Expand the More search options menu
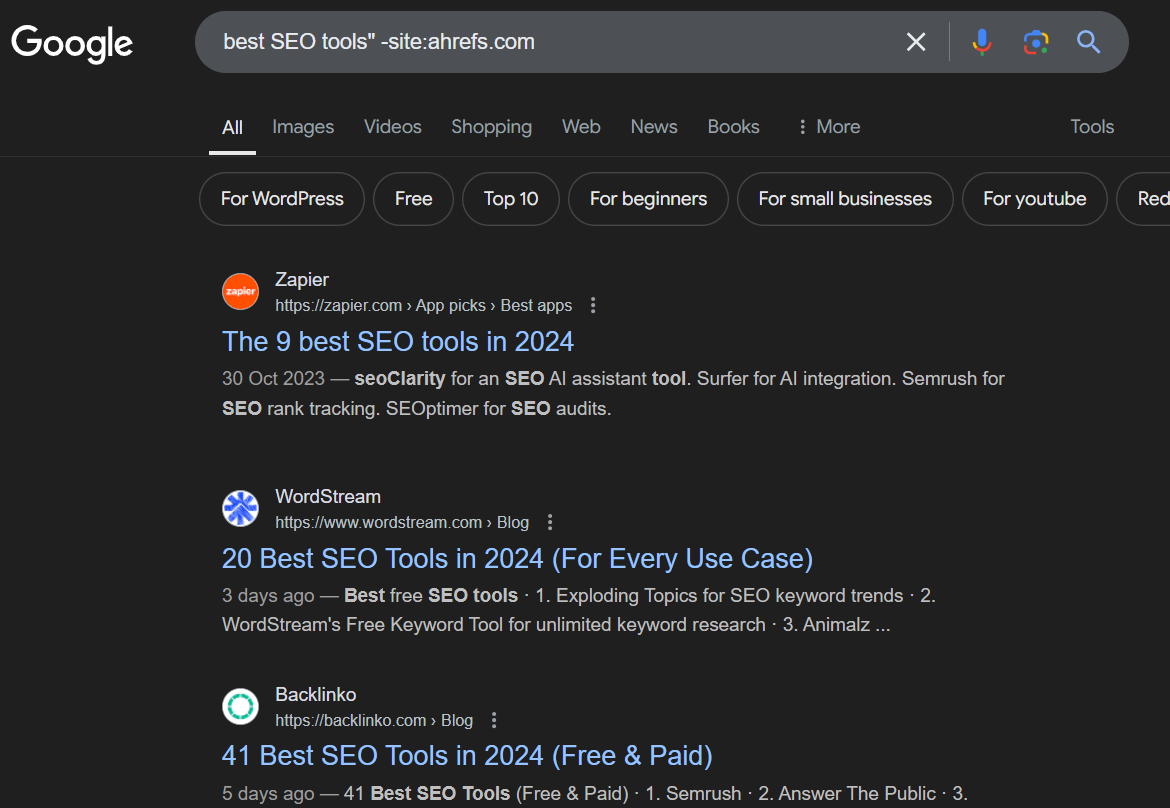Image resolution: width=1170 pixels, height=808 pixels. click(829, 127)
